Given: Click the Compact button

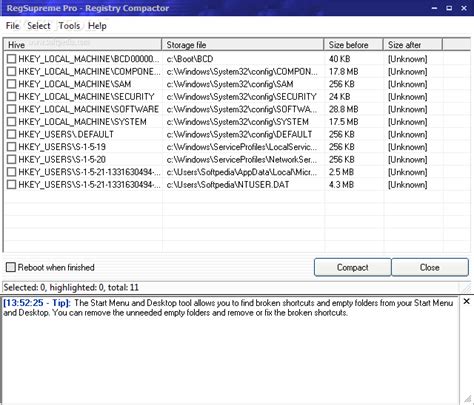Looking at the screenshot, I should click(352, 267).
